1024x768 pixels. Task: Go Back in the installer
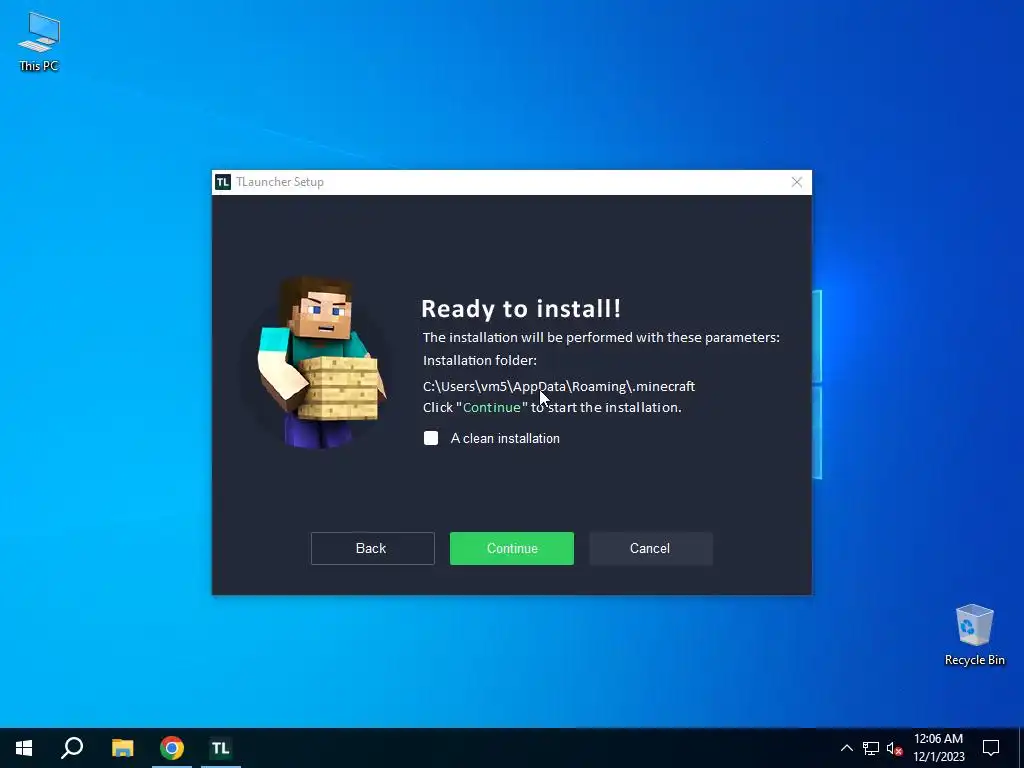point(372,549)
